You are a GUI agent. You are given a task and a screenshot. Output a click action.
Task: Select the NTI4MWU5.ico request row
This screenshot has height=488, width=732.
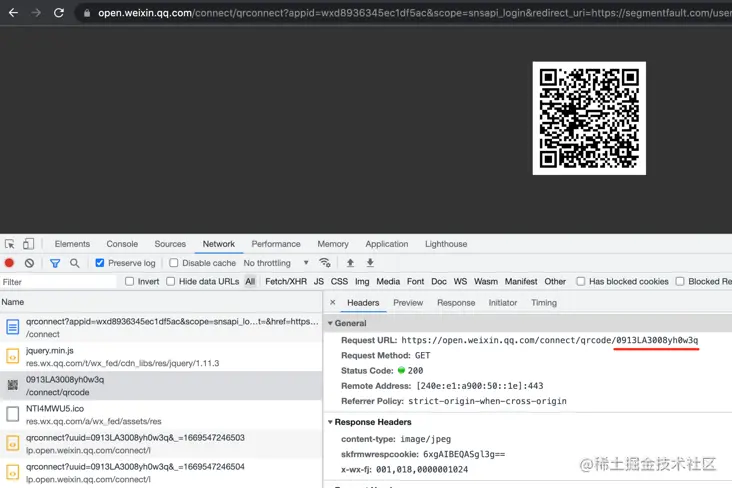pyautogui.click(x=161, y=414)
